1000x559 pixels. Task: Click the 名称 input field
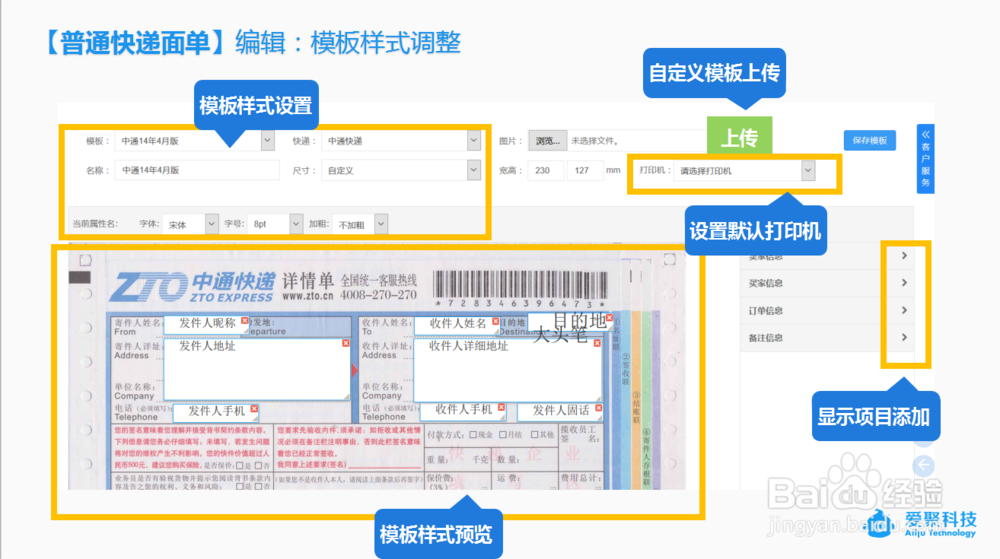click(197, 170)
